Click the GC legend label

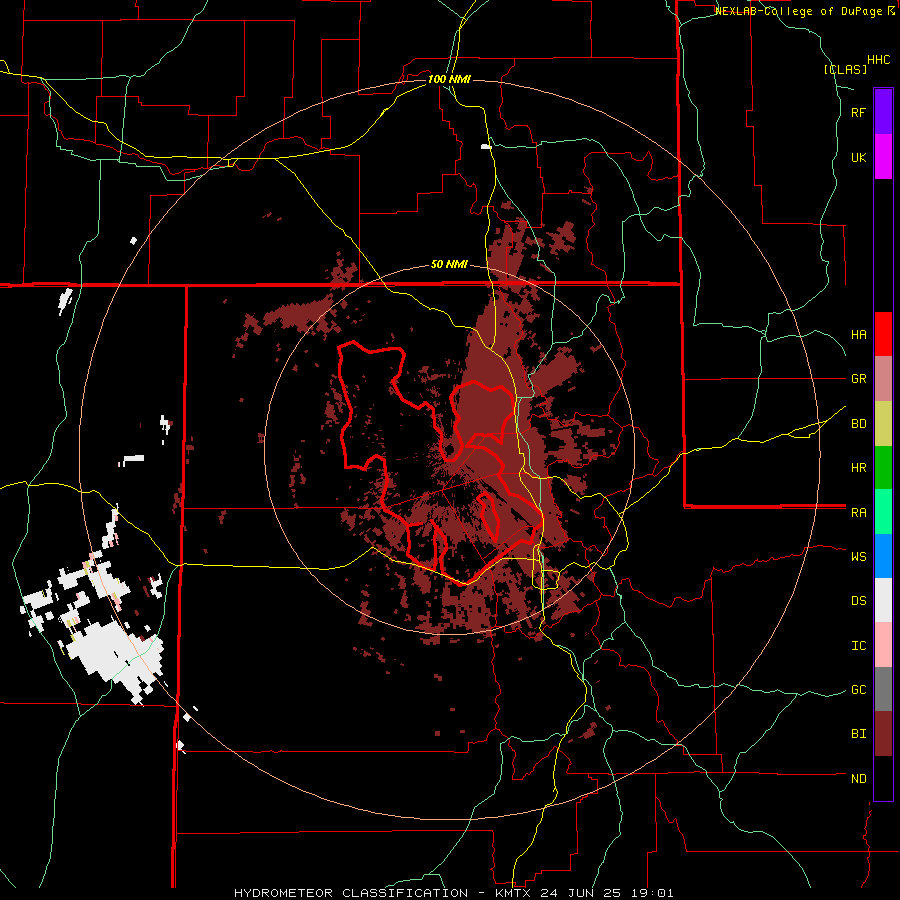[858, 690]
